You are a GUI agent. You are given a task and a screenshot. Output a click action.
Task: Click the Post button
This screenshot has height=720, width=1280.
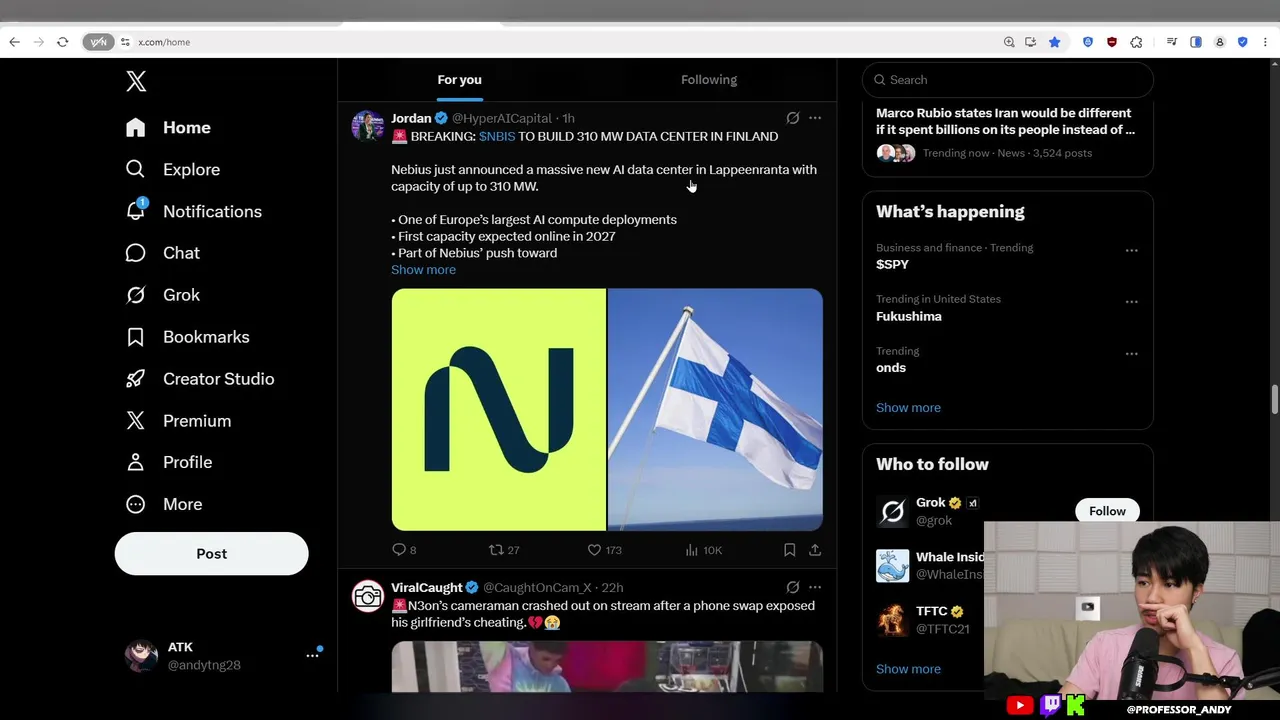211,554
